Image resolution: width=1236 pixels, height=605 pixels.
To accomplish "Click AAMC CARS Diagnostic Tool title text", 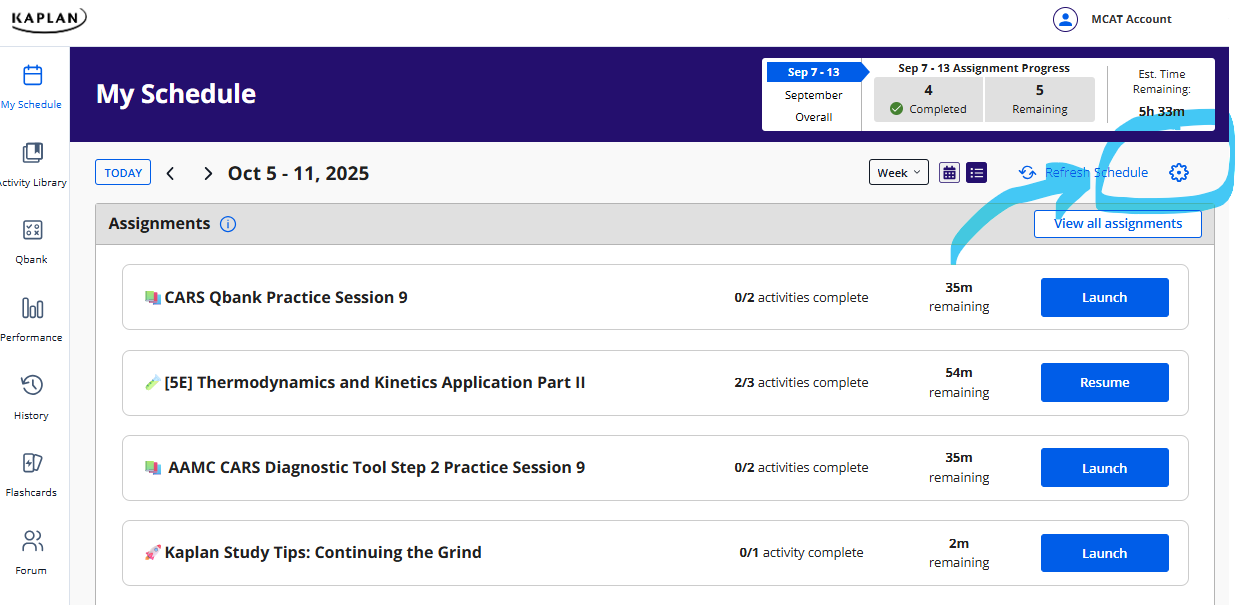I will coord(377,467).
